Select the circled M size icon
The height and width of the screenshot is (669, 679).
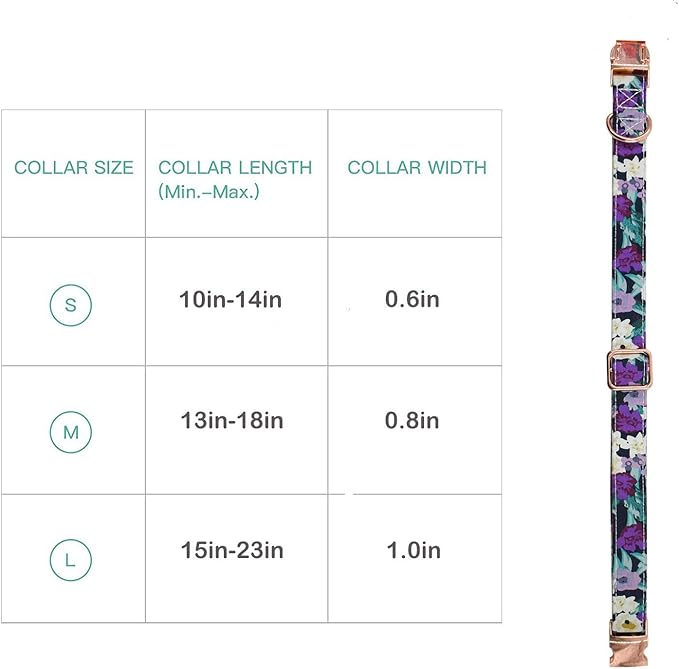pyautogui.click(x=71, y=432)
